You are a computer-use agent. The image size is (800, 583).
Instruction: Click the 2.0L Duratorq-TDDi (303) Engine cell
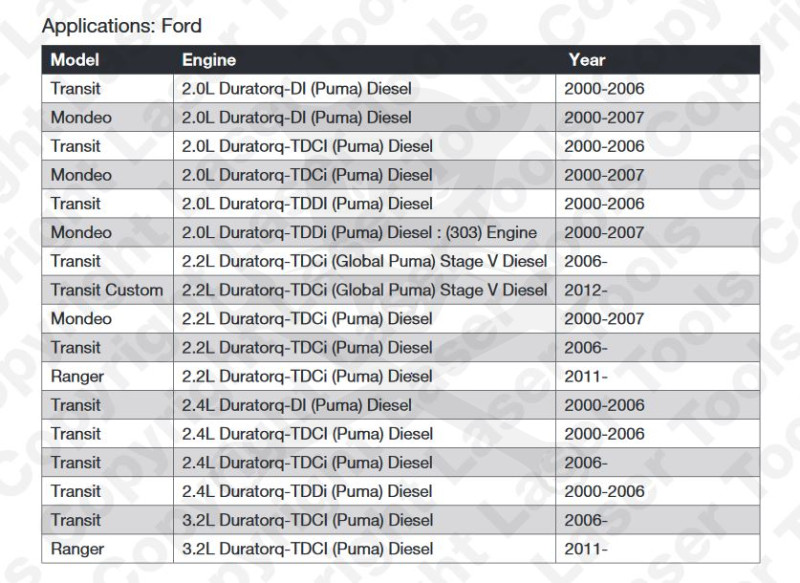[x=364, y=233]
